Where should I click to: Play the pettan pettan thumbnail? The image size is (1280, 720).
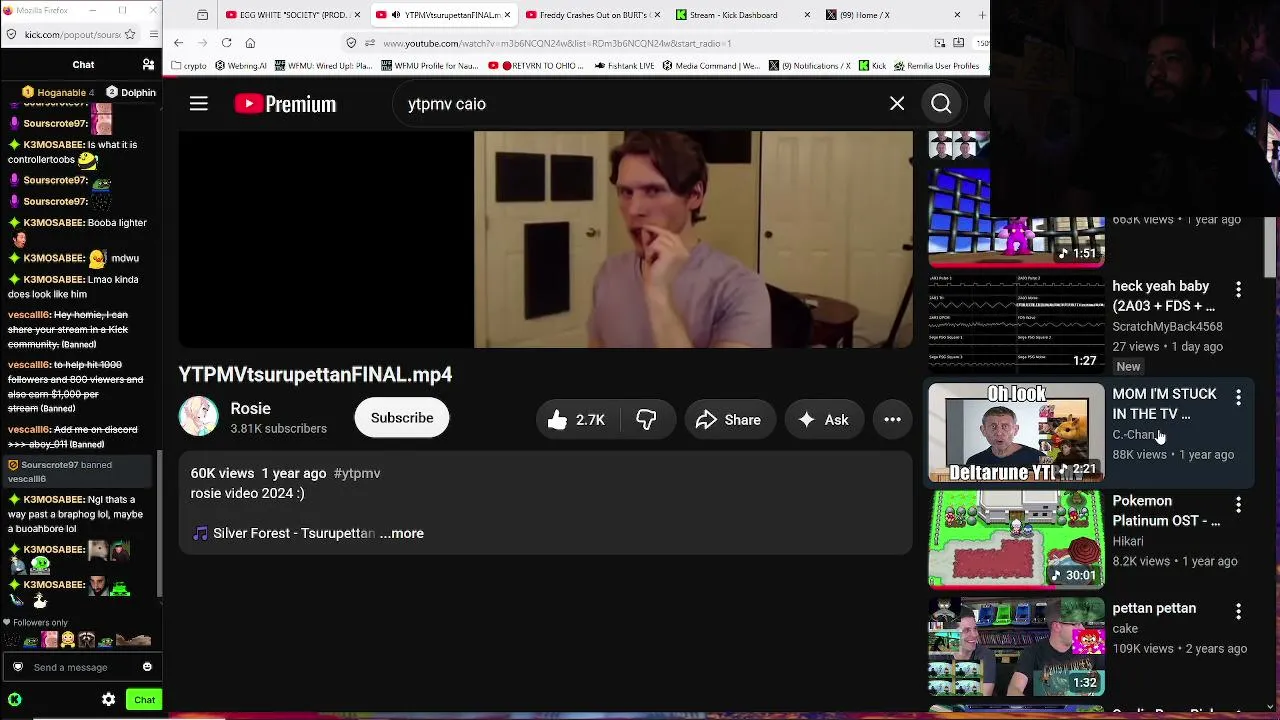tap(1016, 646)
